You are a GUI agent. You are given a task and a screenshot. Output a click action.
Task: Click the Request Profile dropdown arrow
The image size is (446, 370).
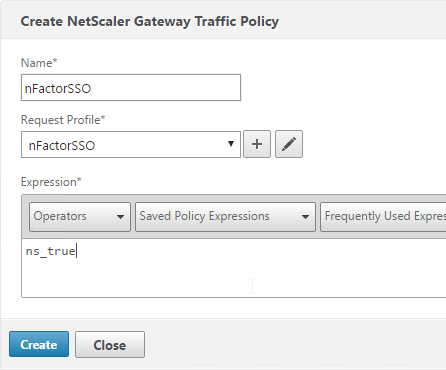coord(231,144)
